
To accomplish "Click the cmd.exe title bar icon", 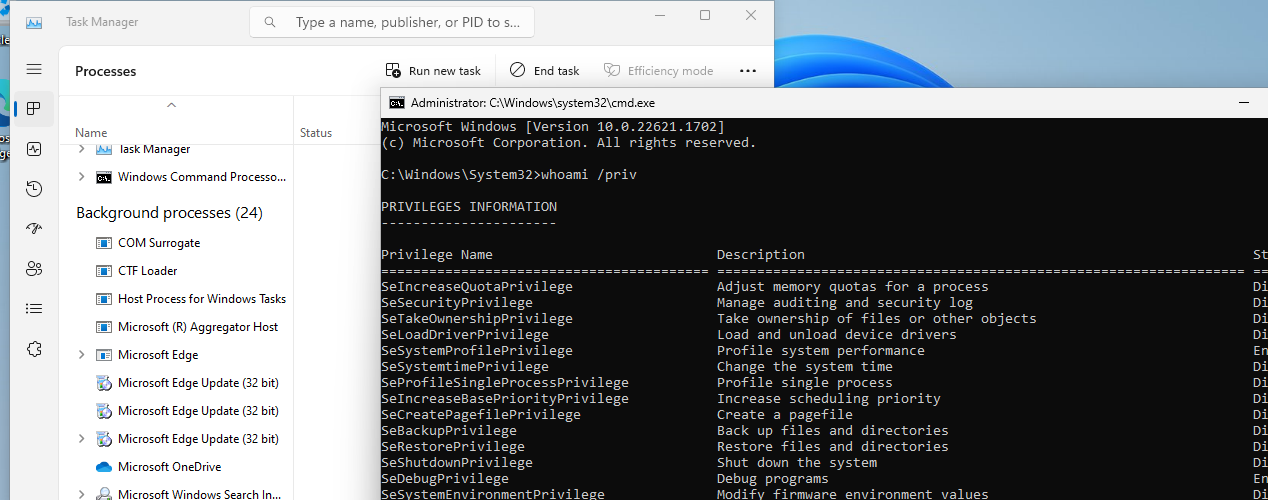I will (x=397, y=102).
